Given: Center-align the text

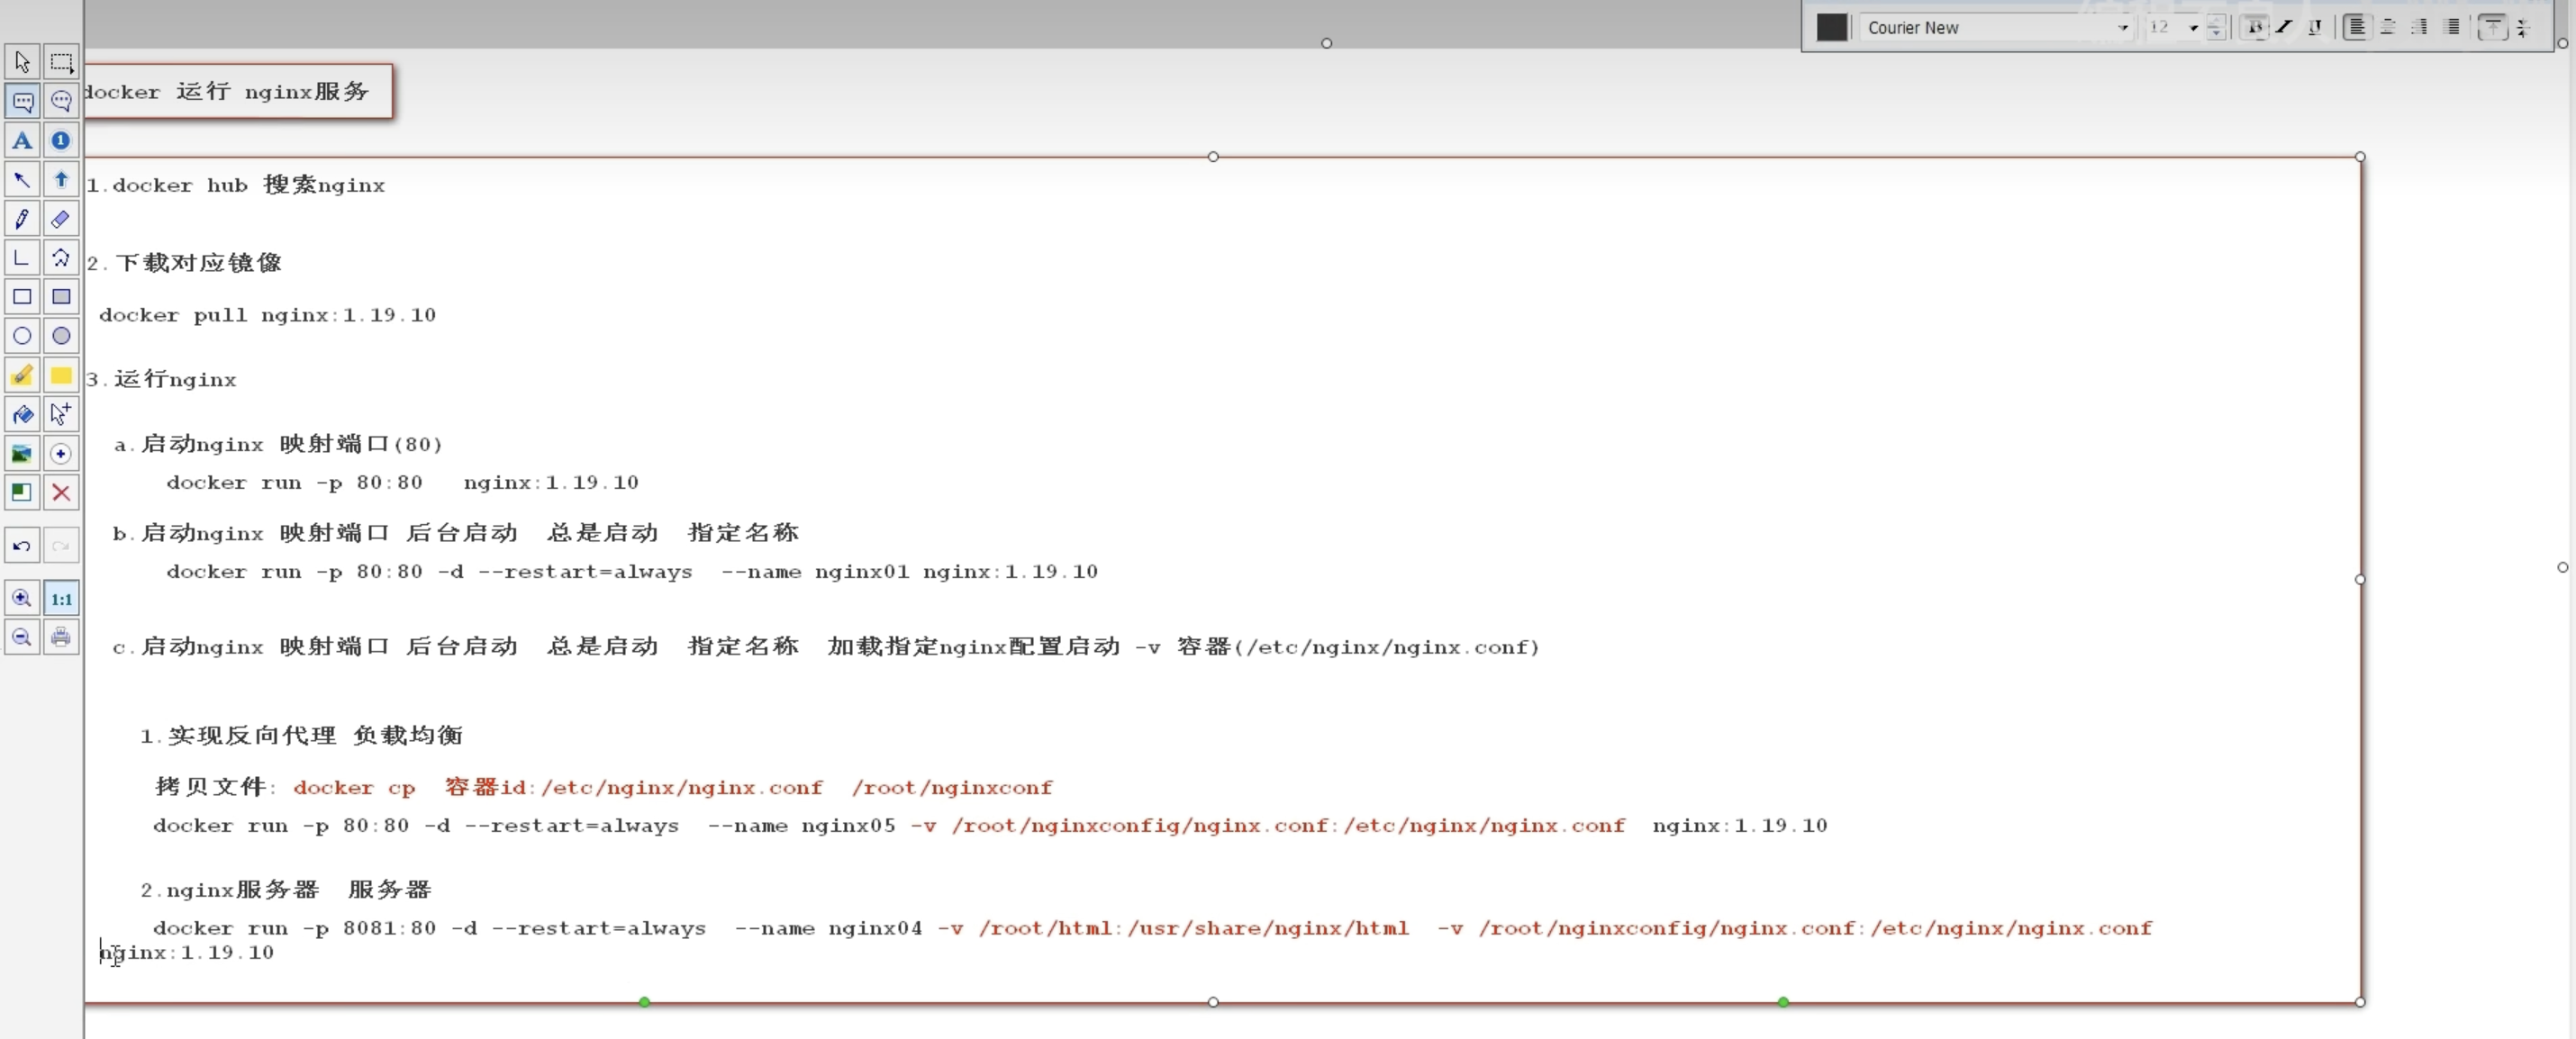Looking at the screenshot, I should point(2388,27).
